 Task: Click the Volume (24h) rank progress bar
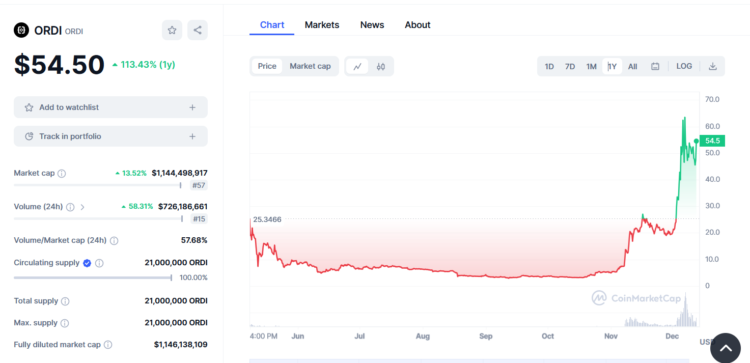[98, 219]
